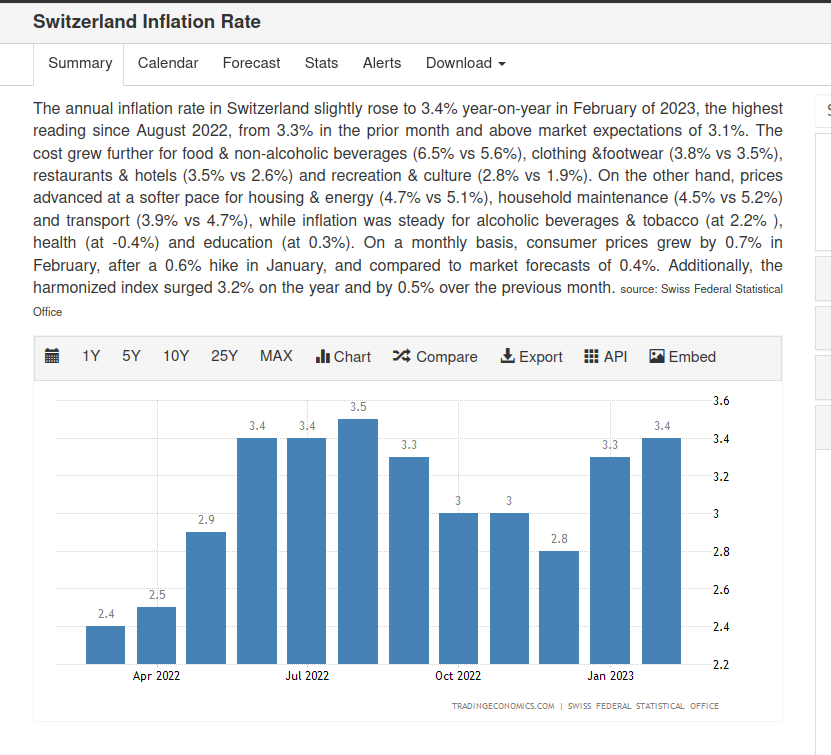Open the Calendar tab
The width and height of the screenshot is (831, 755).
[168, 63]
